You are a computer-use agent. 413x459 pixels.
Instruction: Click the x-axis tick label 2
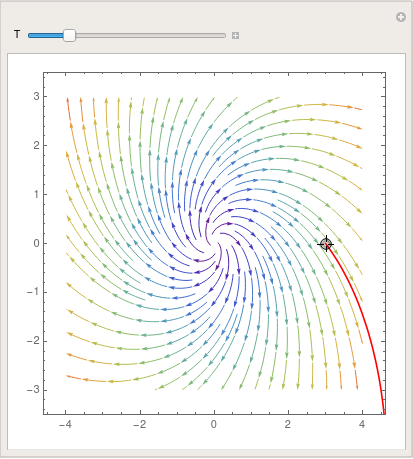(288, 424)
